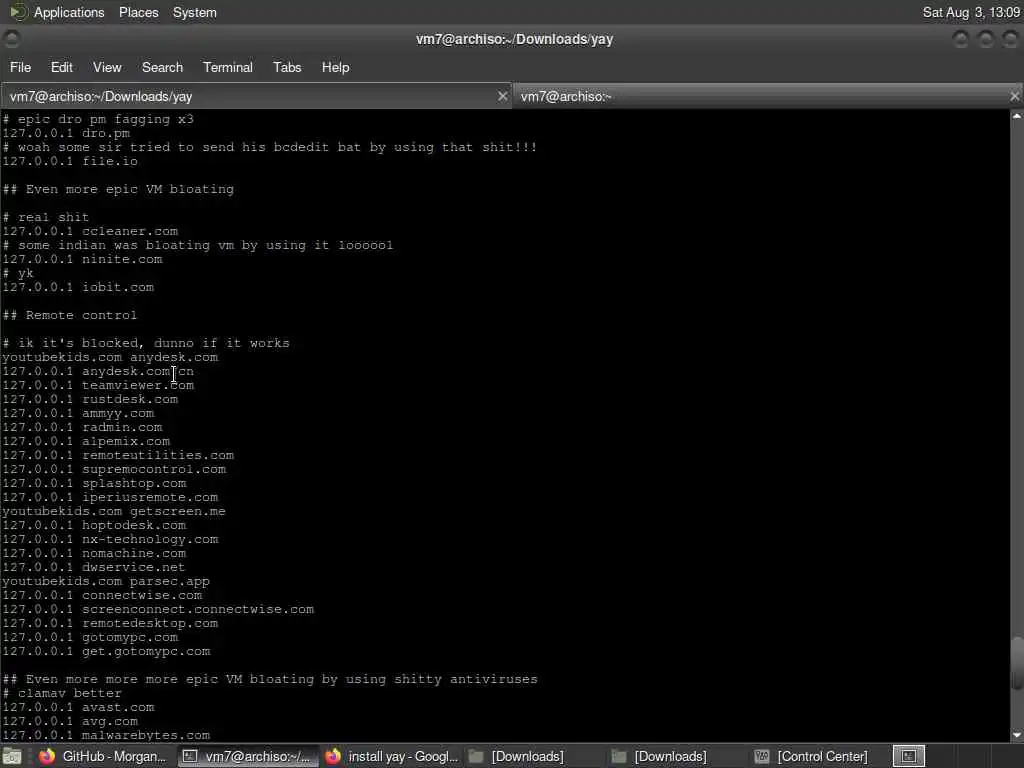Open the Search menu in terminal
The height and width of the screenshot is (768, 1024).
pos(162,67)
